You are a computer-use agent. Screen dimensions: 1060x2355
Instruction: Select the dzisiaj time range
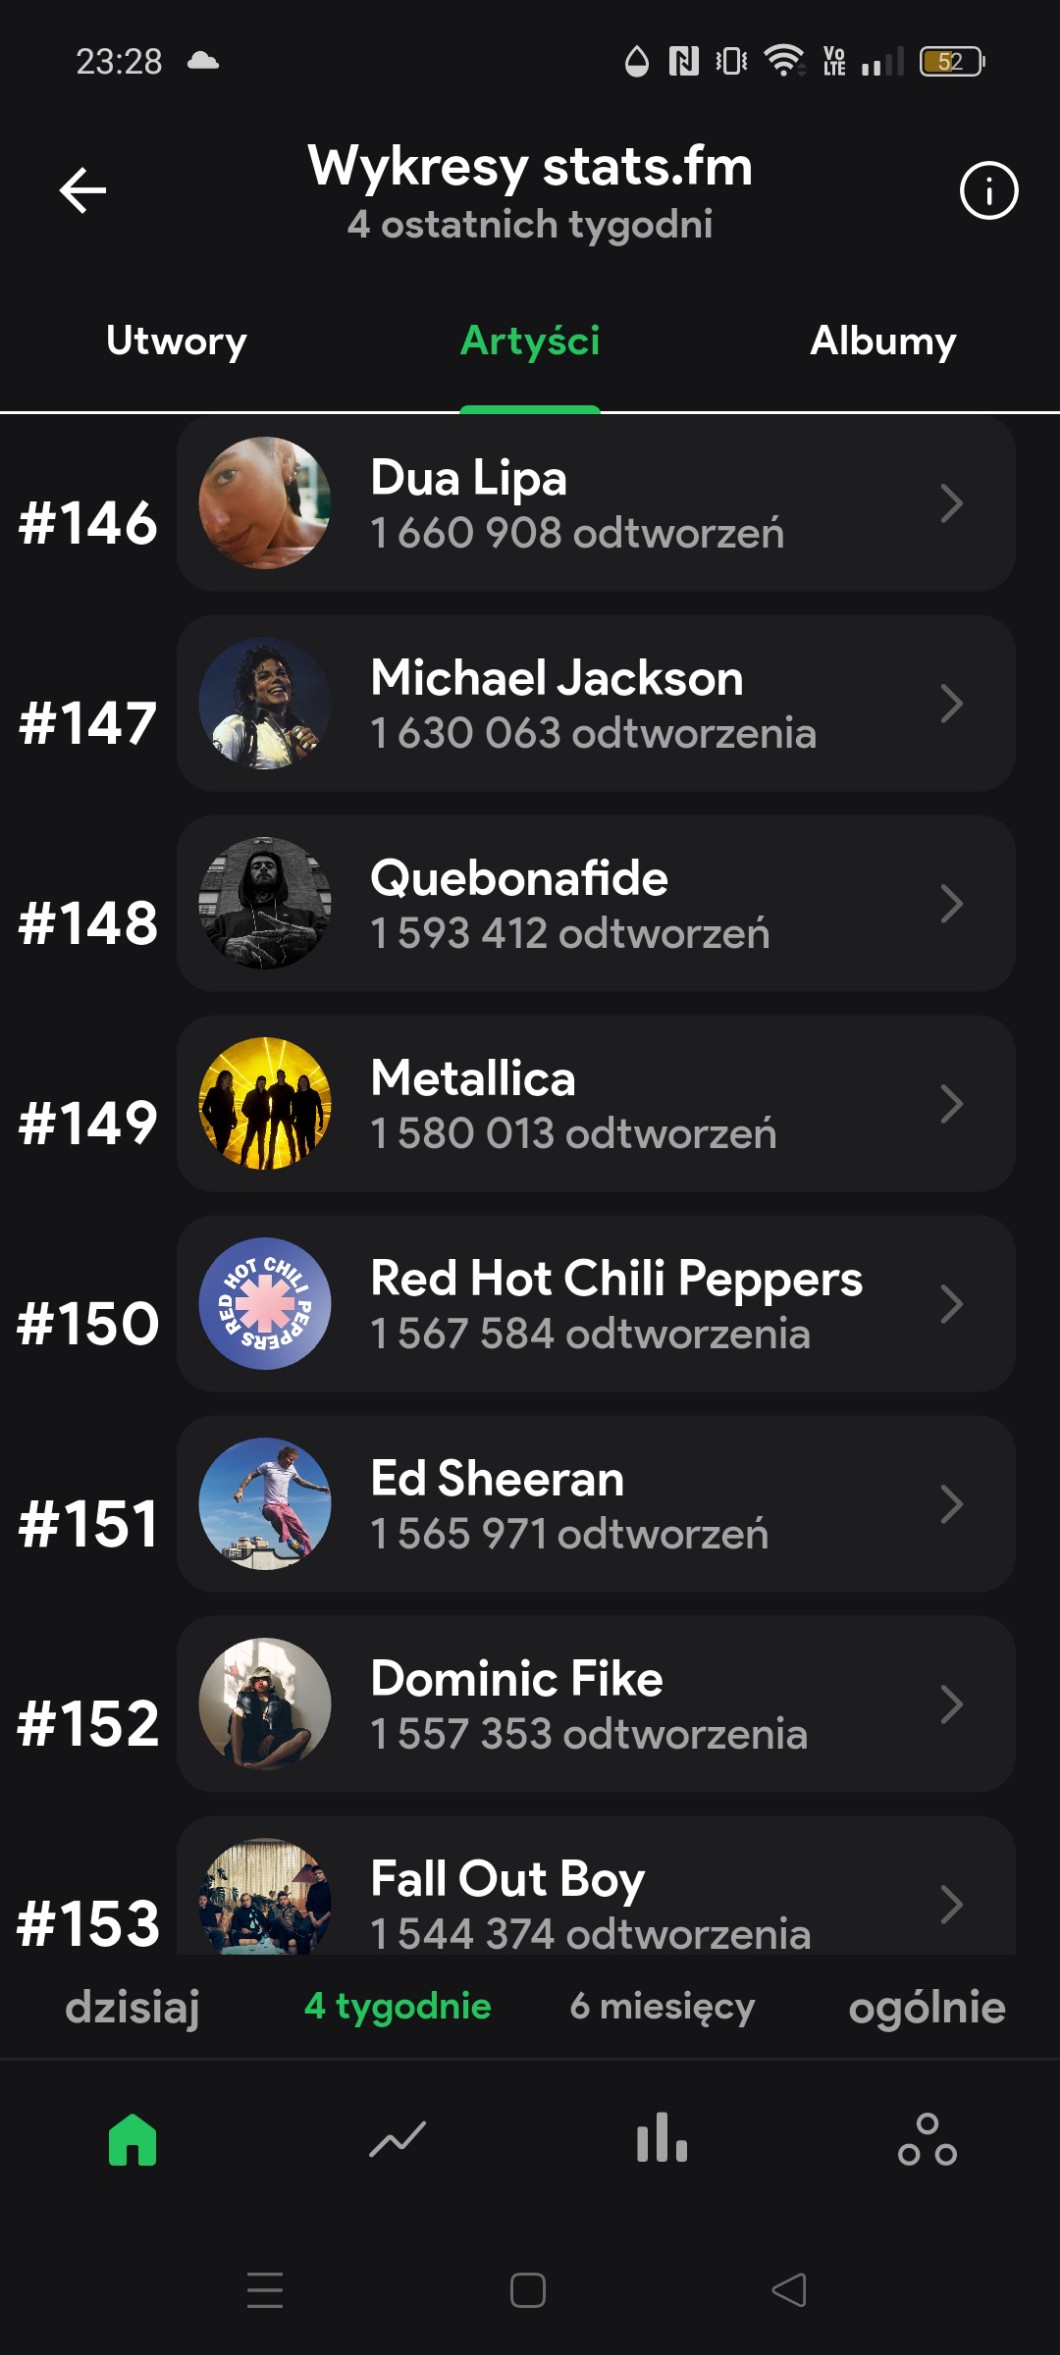pyautogui.click(x=132, y=2007)
